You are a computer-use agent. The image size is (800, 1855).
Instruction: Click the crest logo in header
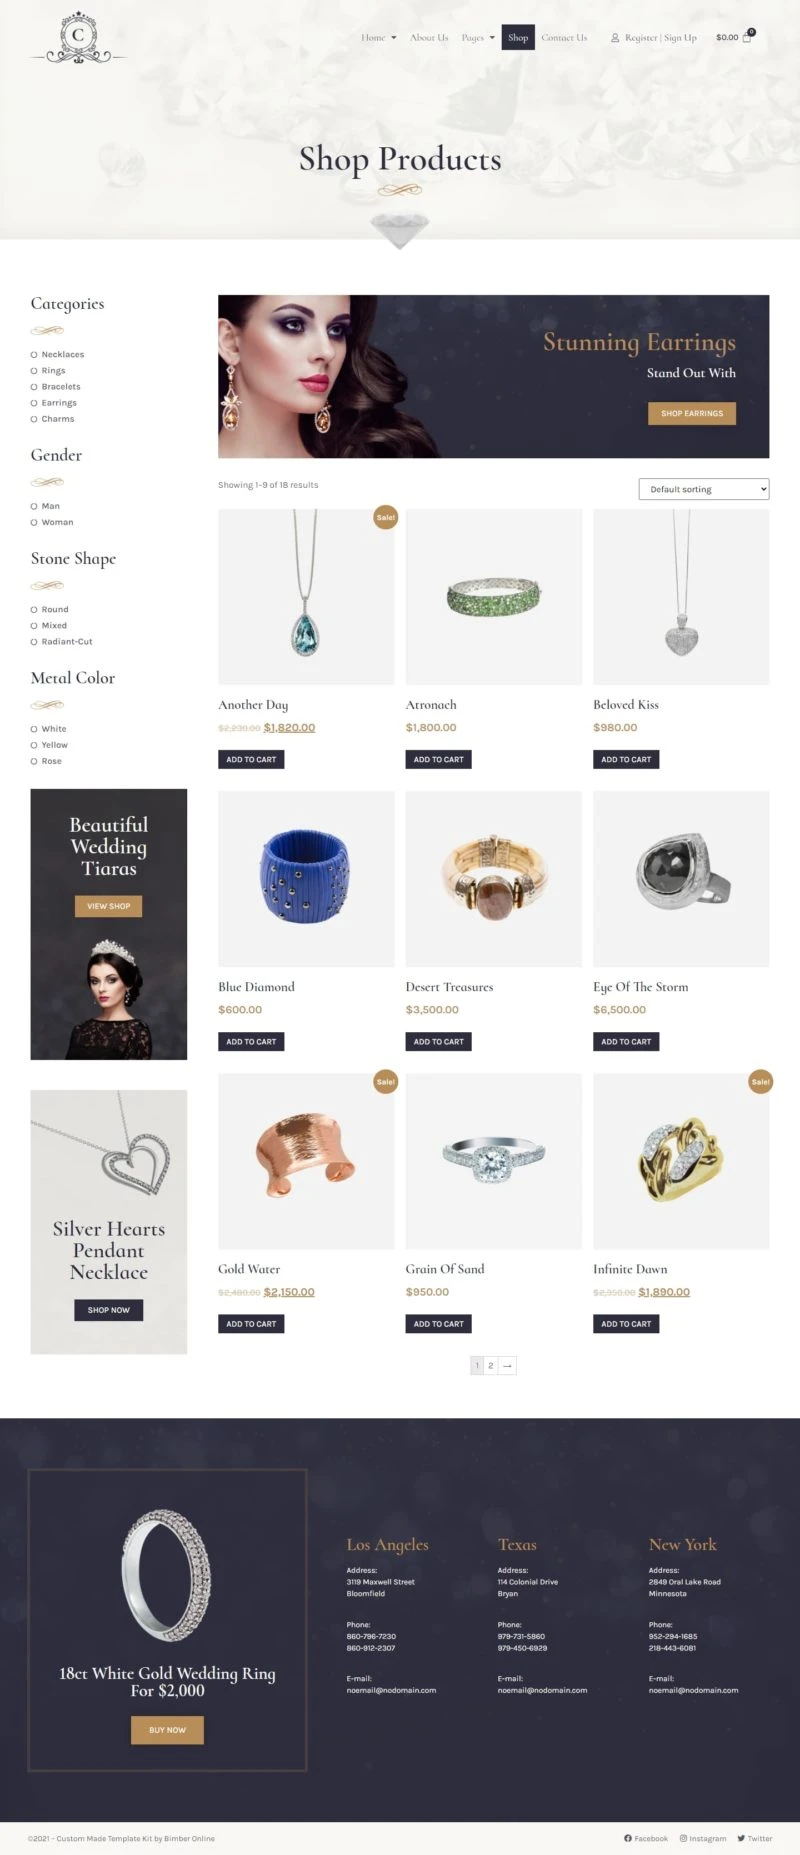78,37
